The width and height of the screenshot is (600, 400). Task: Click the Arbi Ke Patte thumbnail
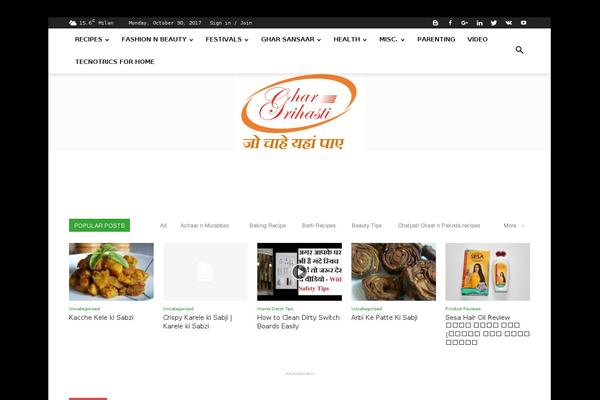pos(393,272)
